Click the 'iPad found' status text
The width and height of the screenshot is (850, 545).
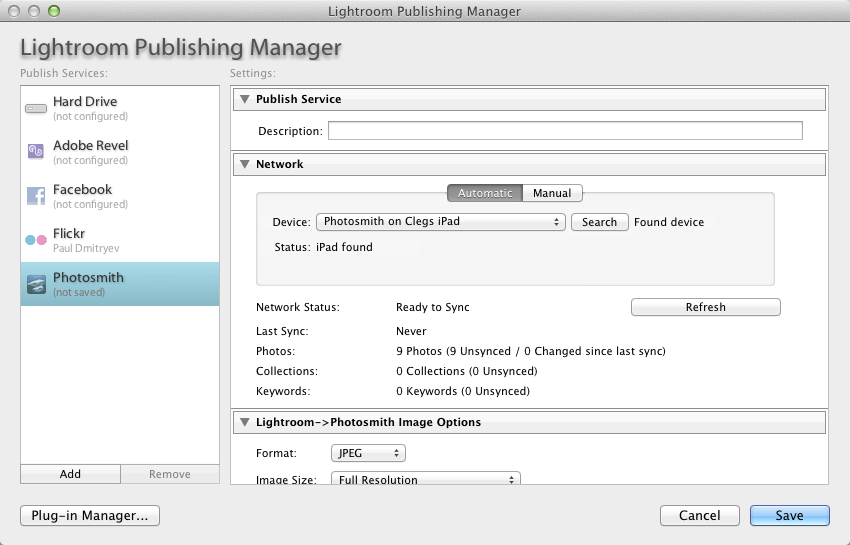[344, 247]
